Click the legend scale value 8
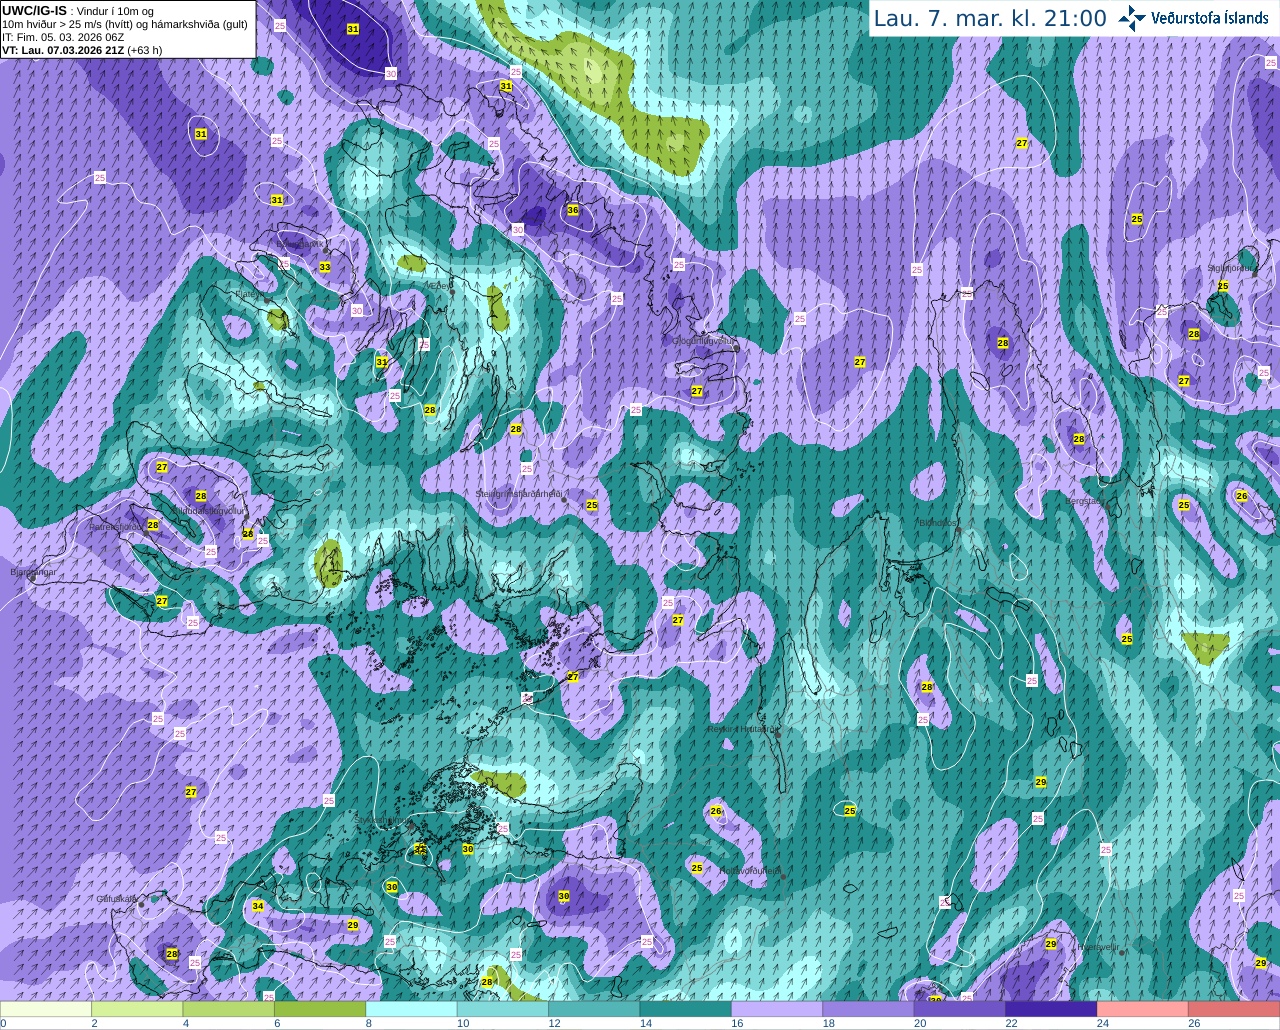 pos(368,1023)
